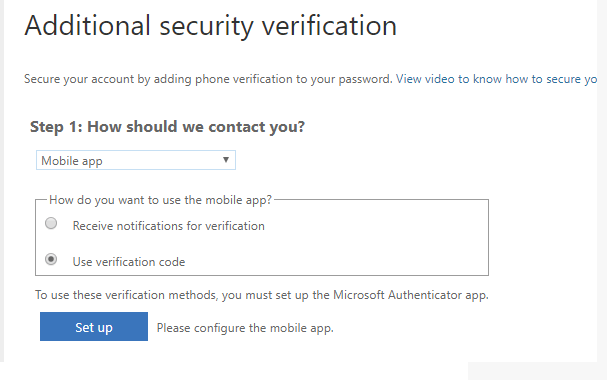608x380 pixels.
Task: Click the dropdown arrow beside Mobile app
Action: coord(226,160)
